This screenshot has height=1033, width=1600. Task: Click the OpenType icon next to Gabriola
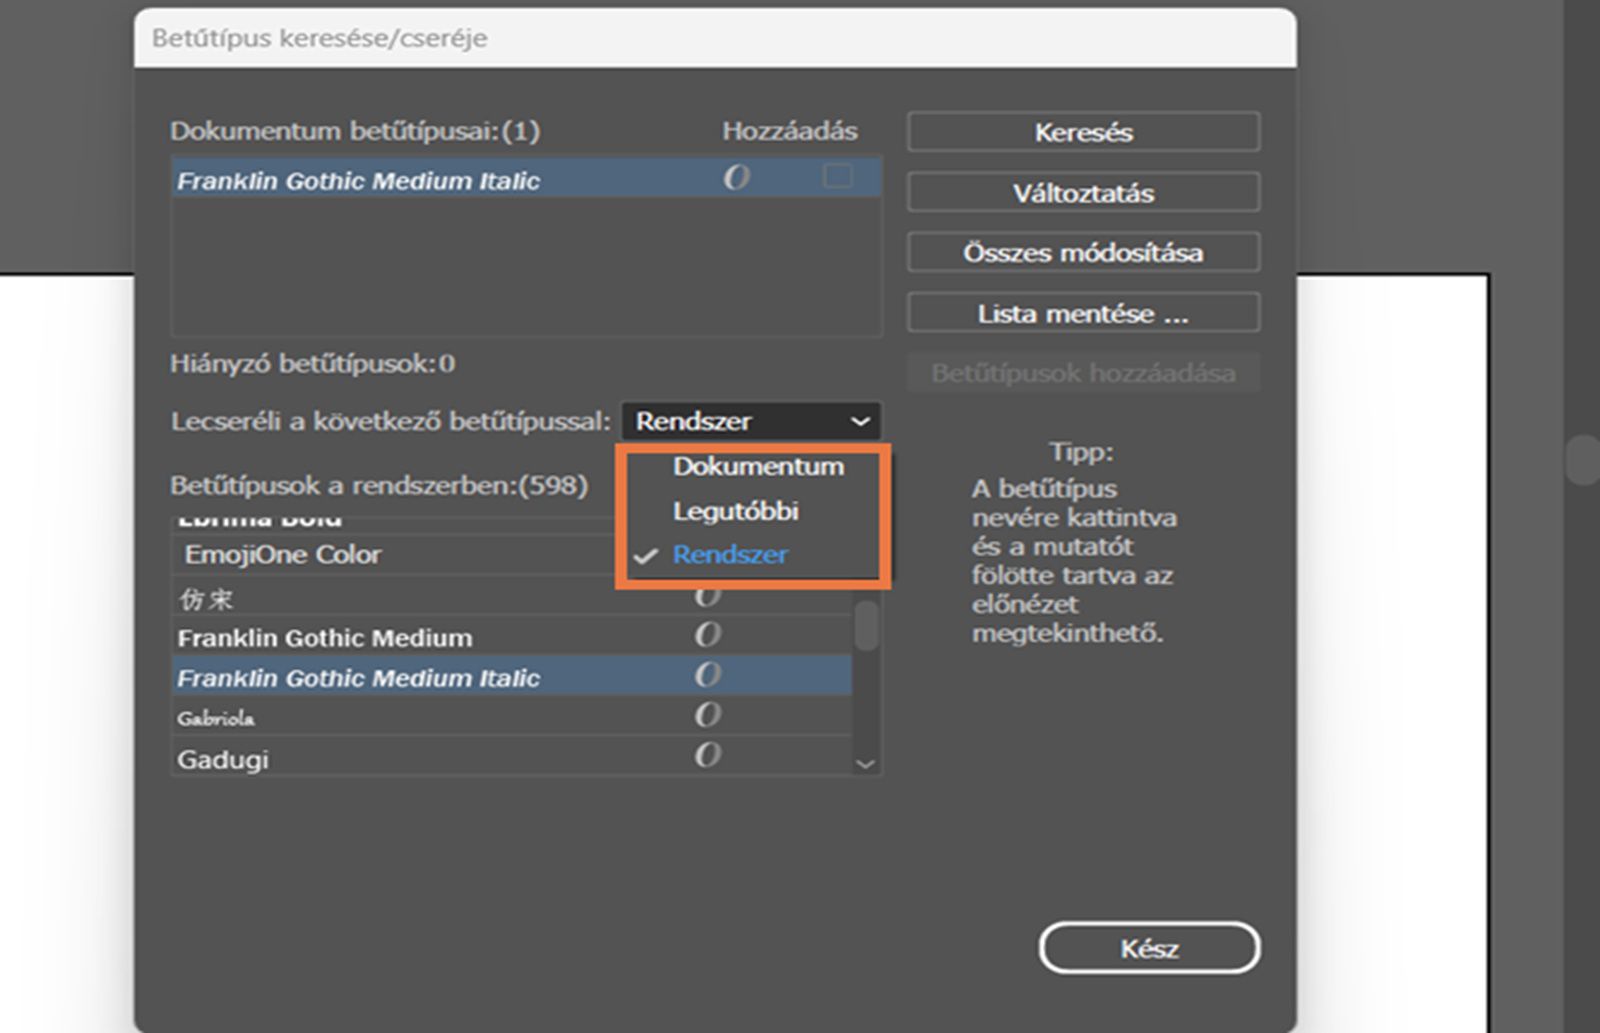click(x=707, y=715)
